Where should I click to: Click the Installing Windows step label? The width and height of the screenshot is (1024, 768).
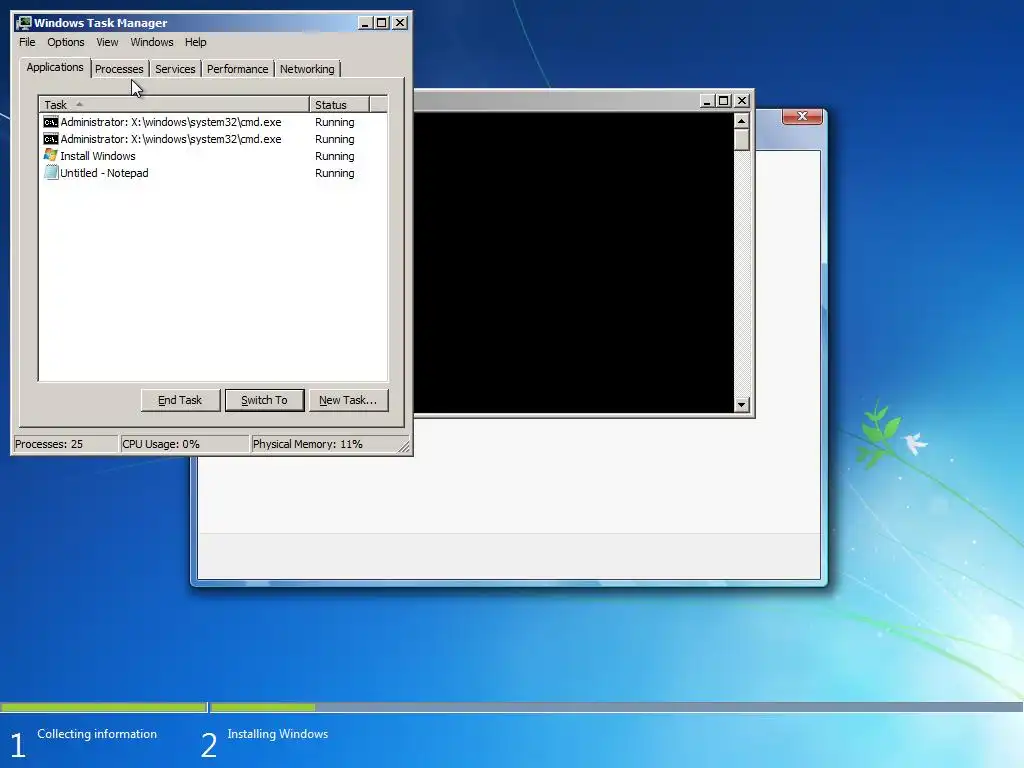[278, 734]
